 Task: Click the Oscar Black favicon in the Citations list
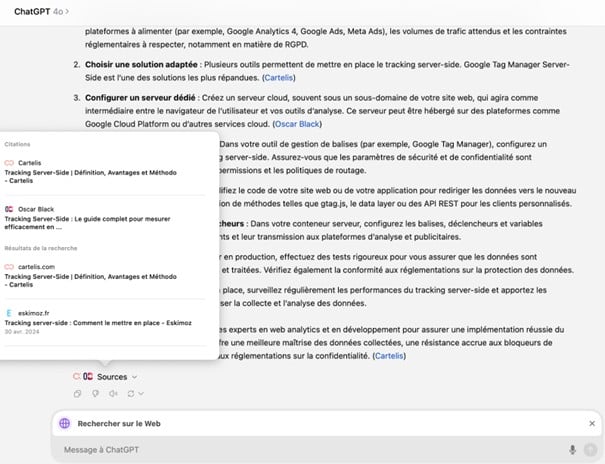[9, 209]
